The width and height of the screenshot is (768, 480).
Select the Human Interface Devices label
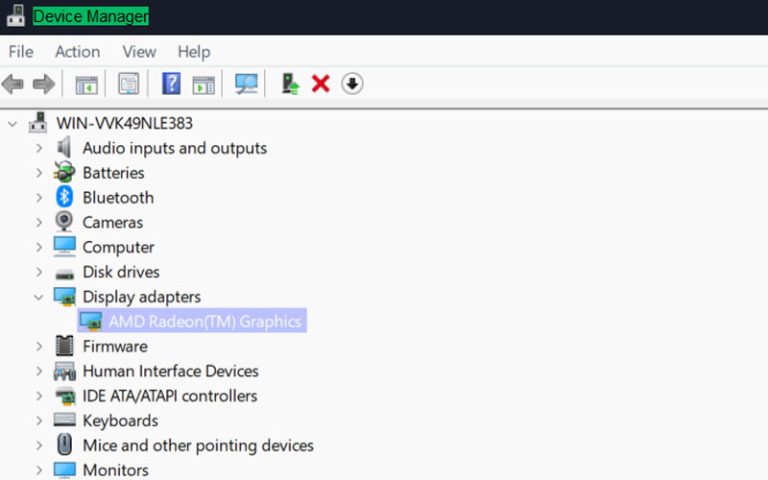click(x=170, y=371)
